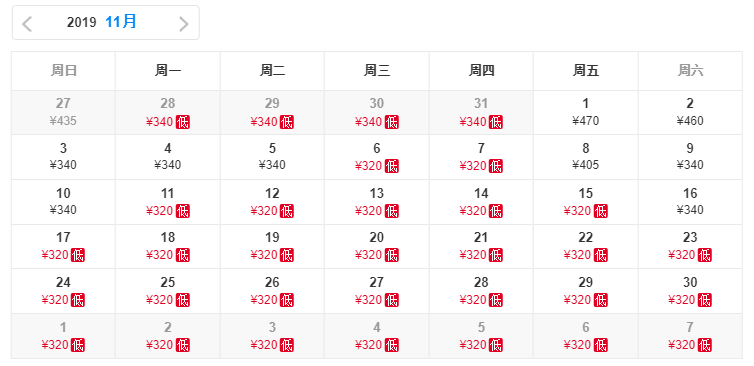
Task: Choose December 4 at ¥320
Action: 377,336
